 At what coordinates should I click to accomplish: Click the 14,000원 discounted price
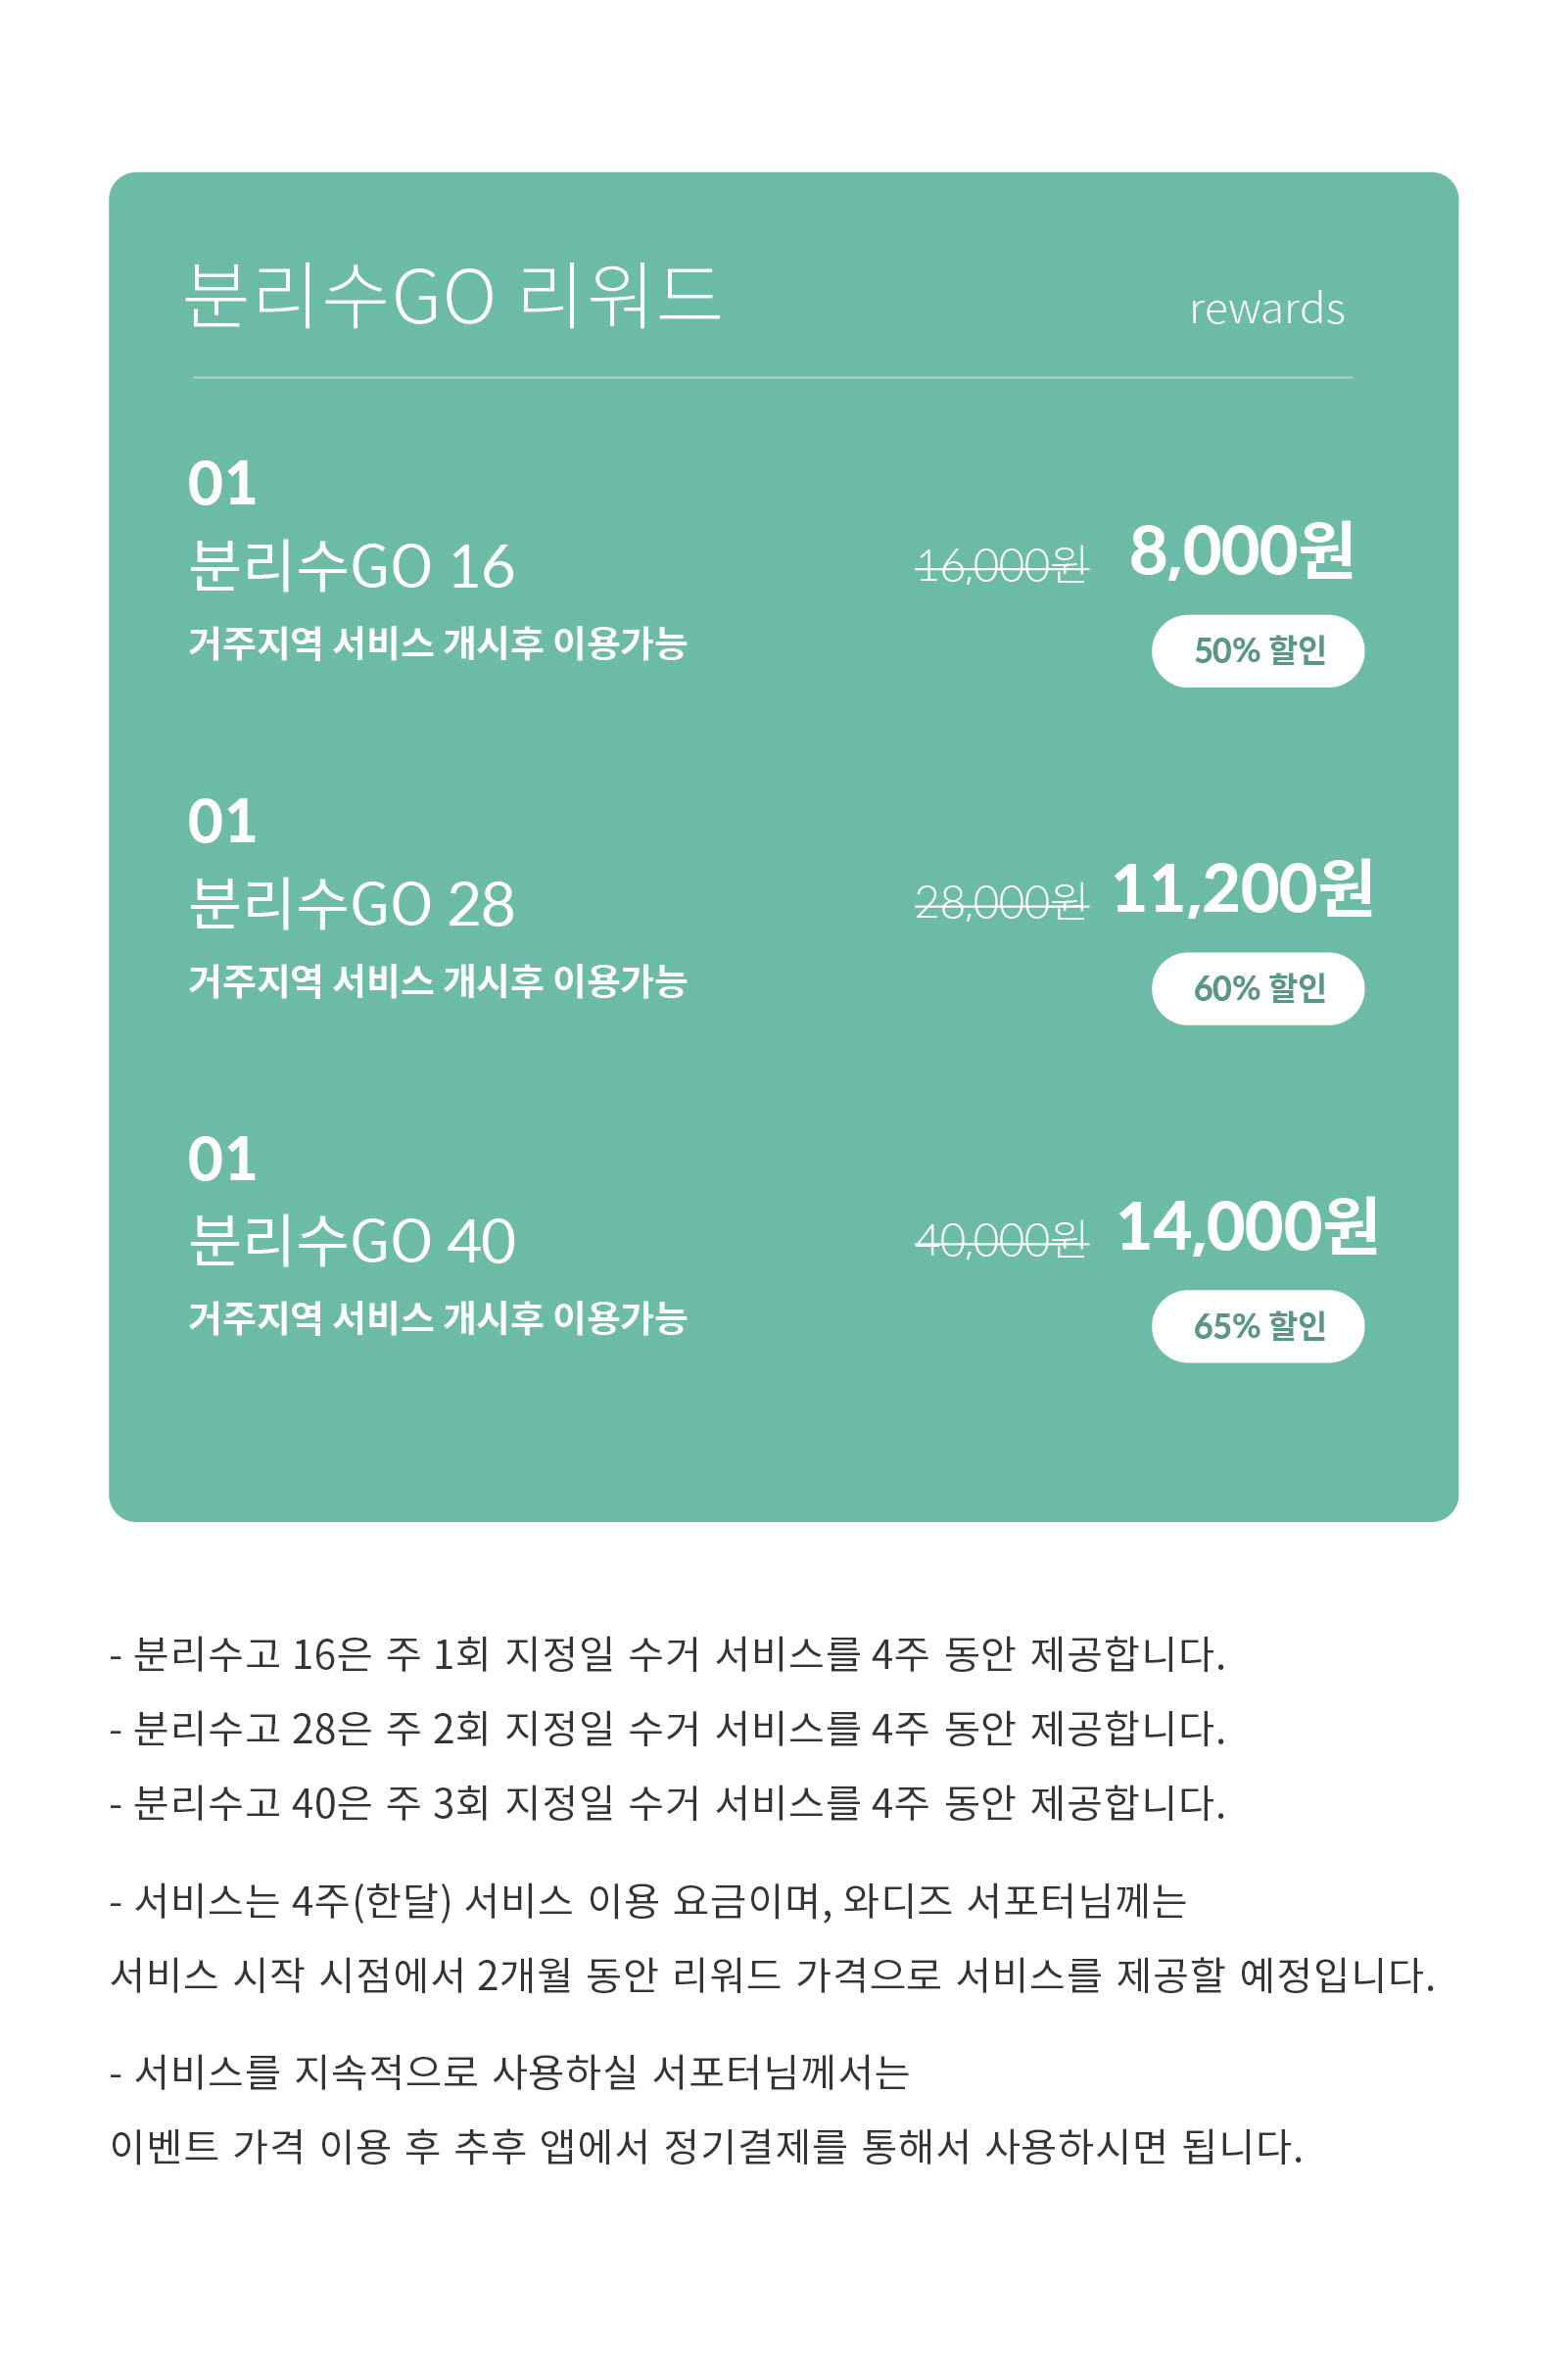coord(1247,1227)
